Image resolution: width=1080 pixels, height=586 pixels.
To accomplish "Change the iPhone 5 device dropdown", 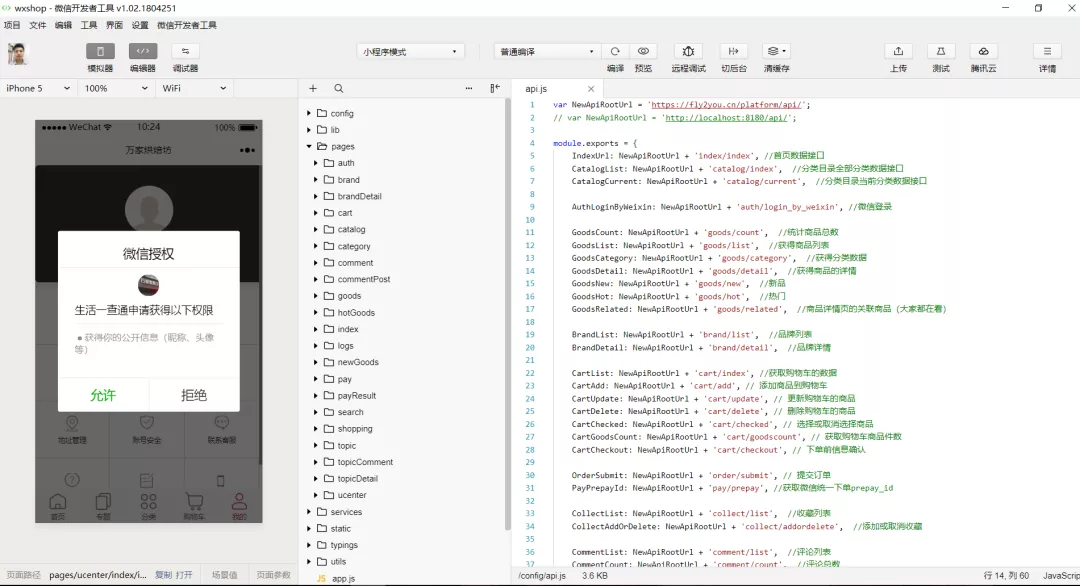I will (35, 88).
